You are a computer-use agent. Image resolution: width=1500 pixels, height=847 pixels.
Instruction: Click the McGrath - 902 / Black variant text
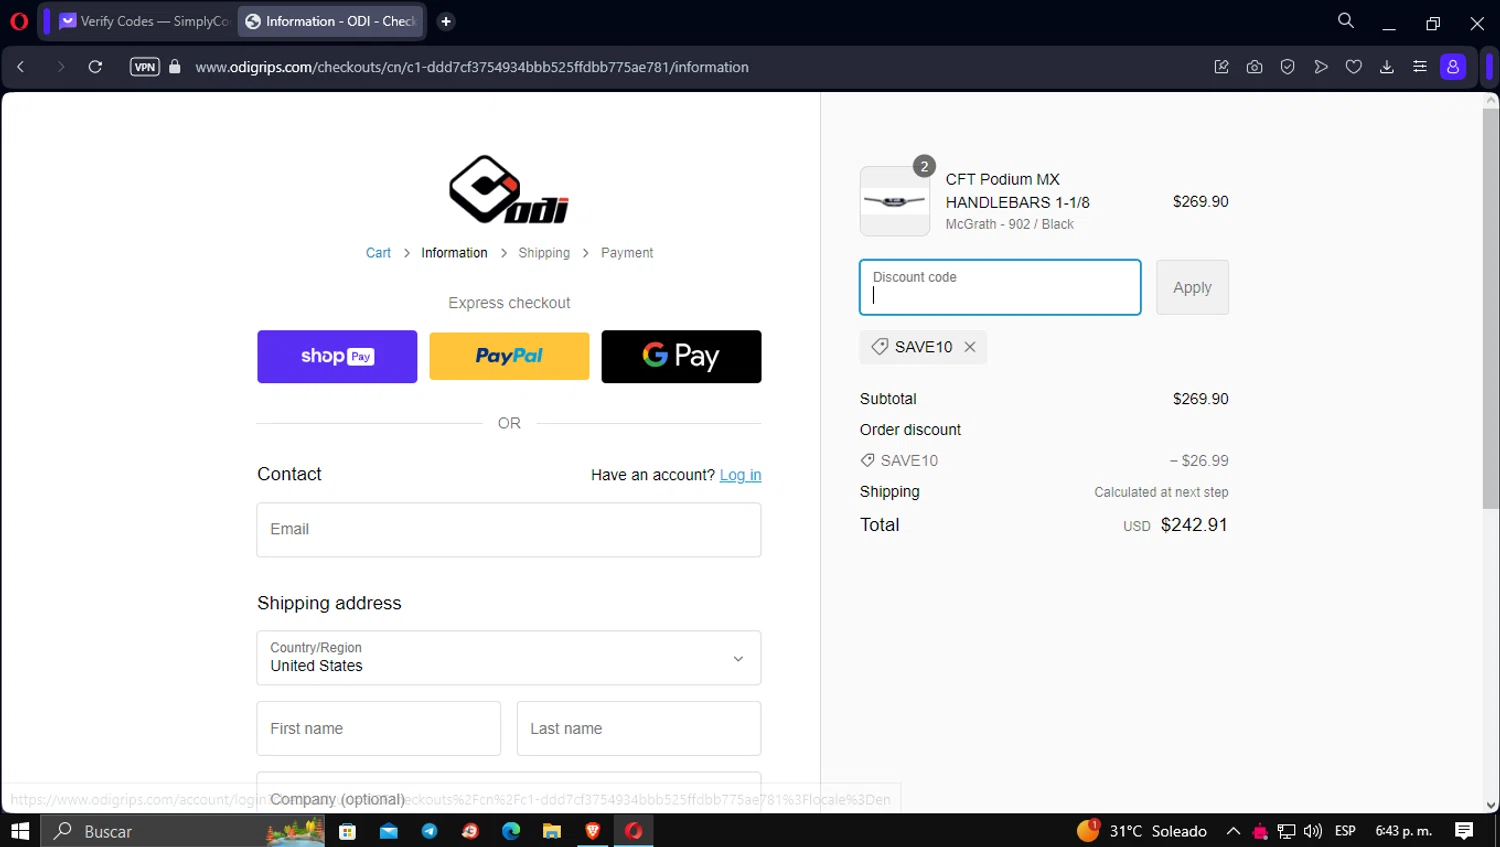[1009, 224]
